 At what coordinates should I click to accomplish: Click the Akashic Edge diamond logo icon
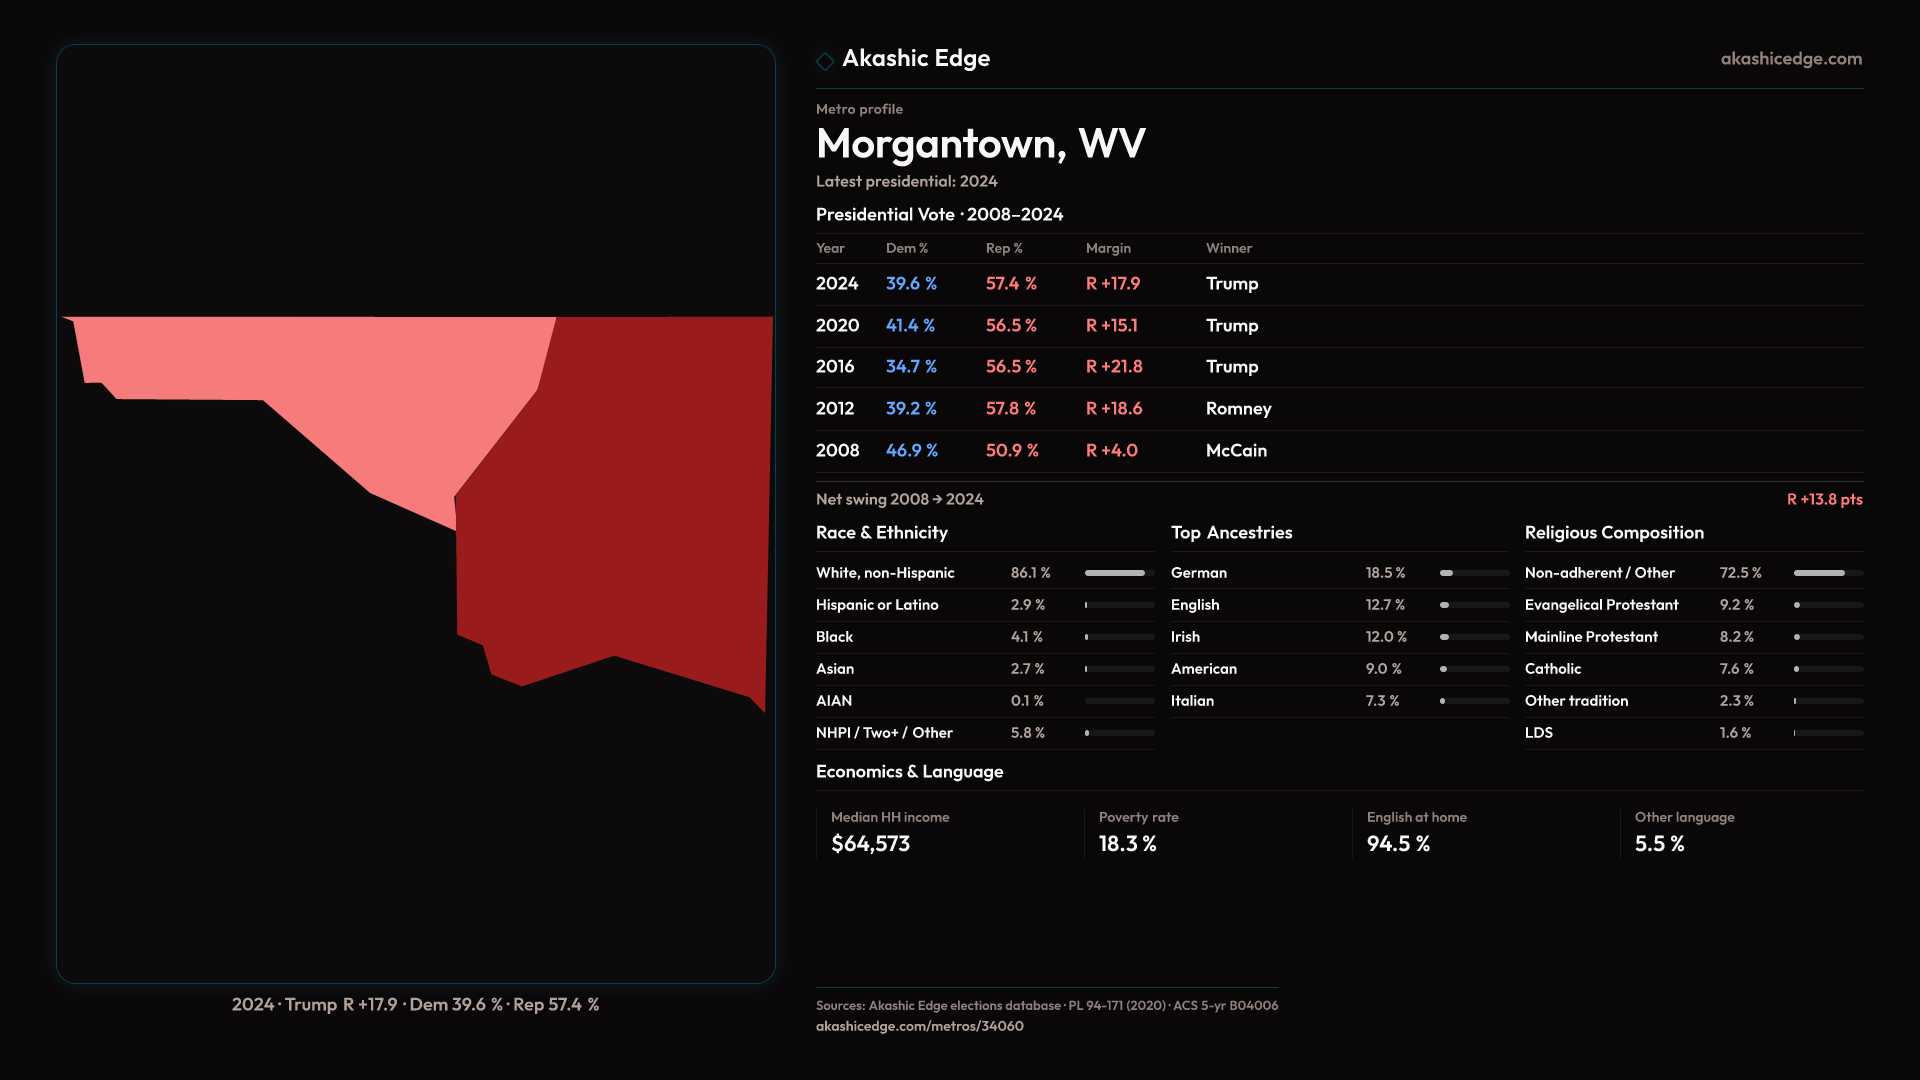point(825,61)
